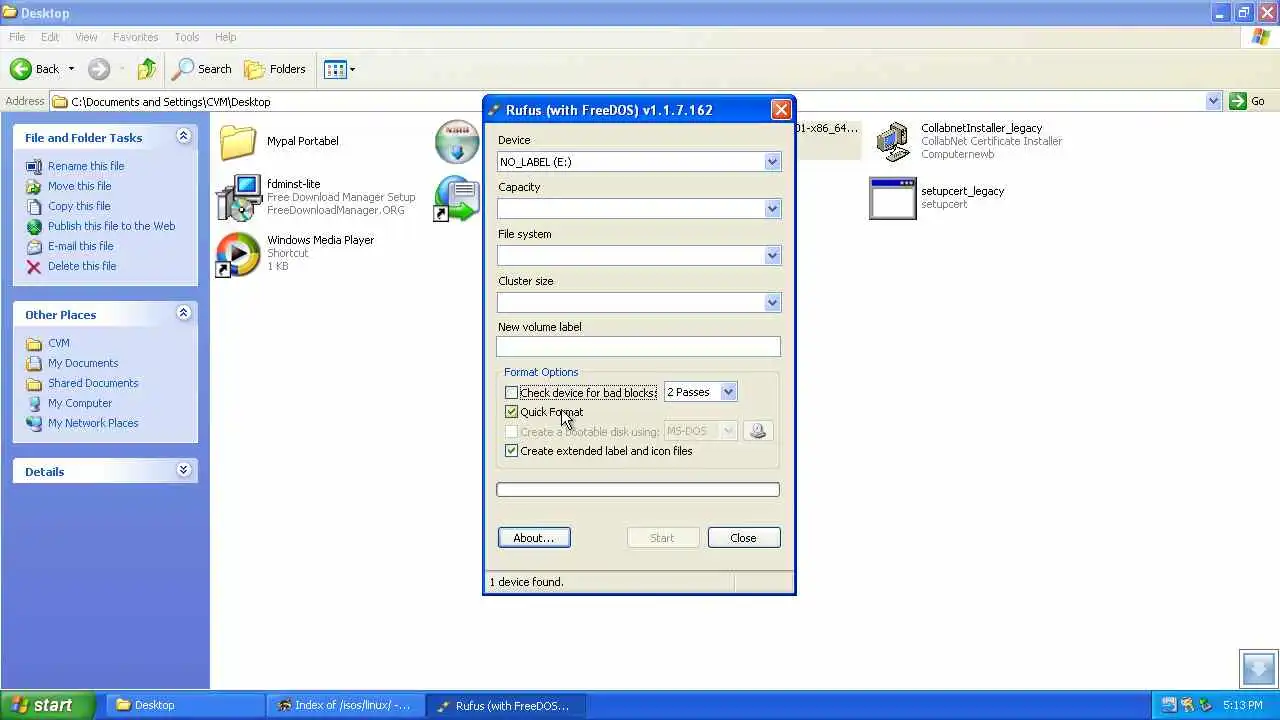Image resolution: width=1280 pixels, height=720 pixels.
Task: Click the Rename this file icon
Action: point(34,166)
